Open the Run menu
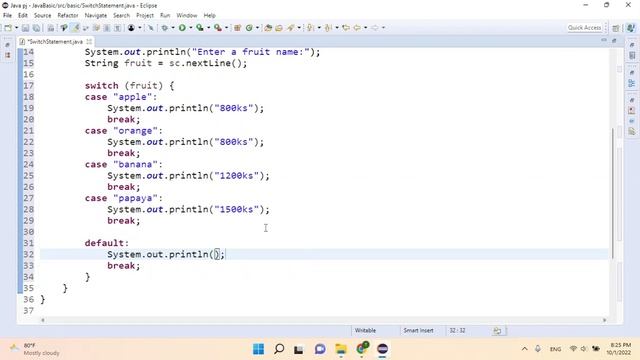 point(165,16)
